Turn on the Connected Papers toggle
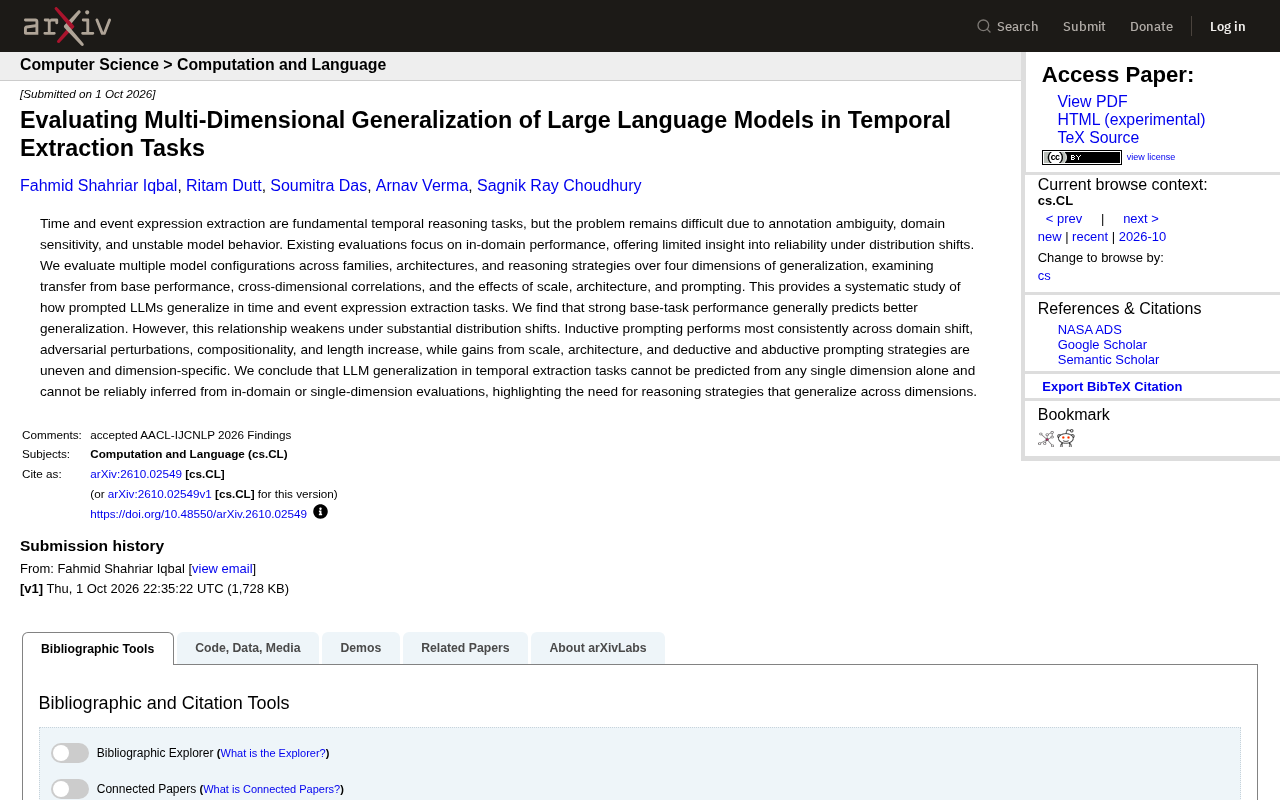 70,789
